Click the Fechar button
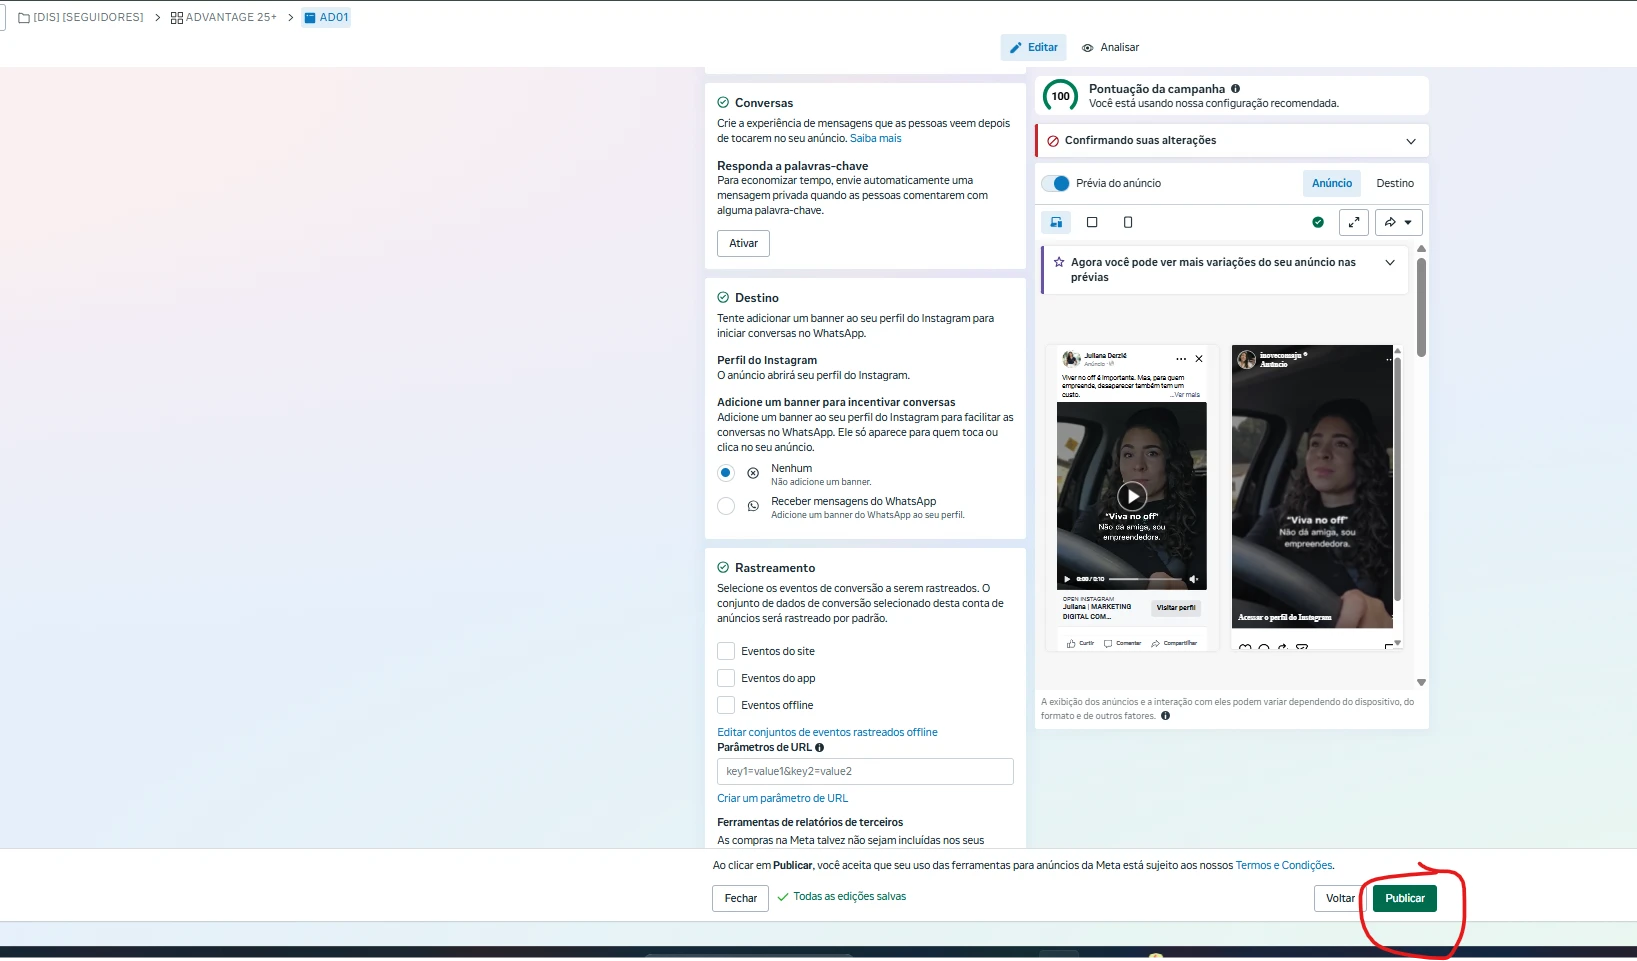This screenshot has height=961, width=1637. click(741, 898)
